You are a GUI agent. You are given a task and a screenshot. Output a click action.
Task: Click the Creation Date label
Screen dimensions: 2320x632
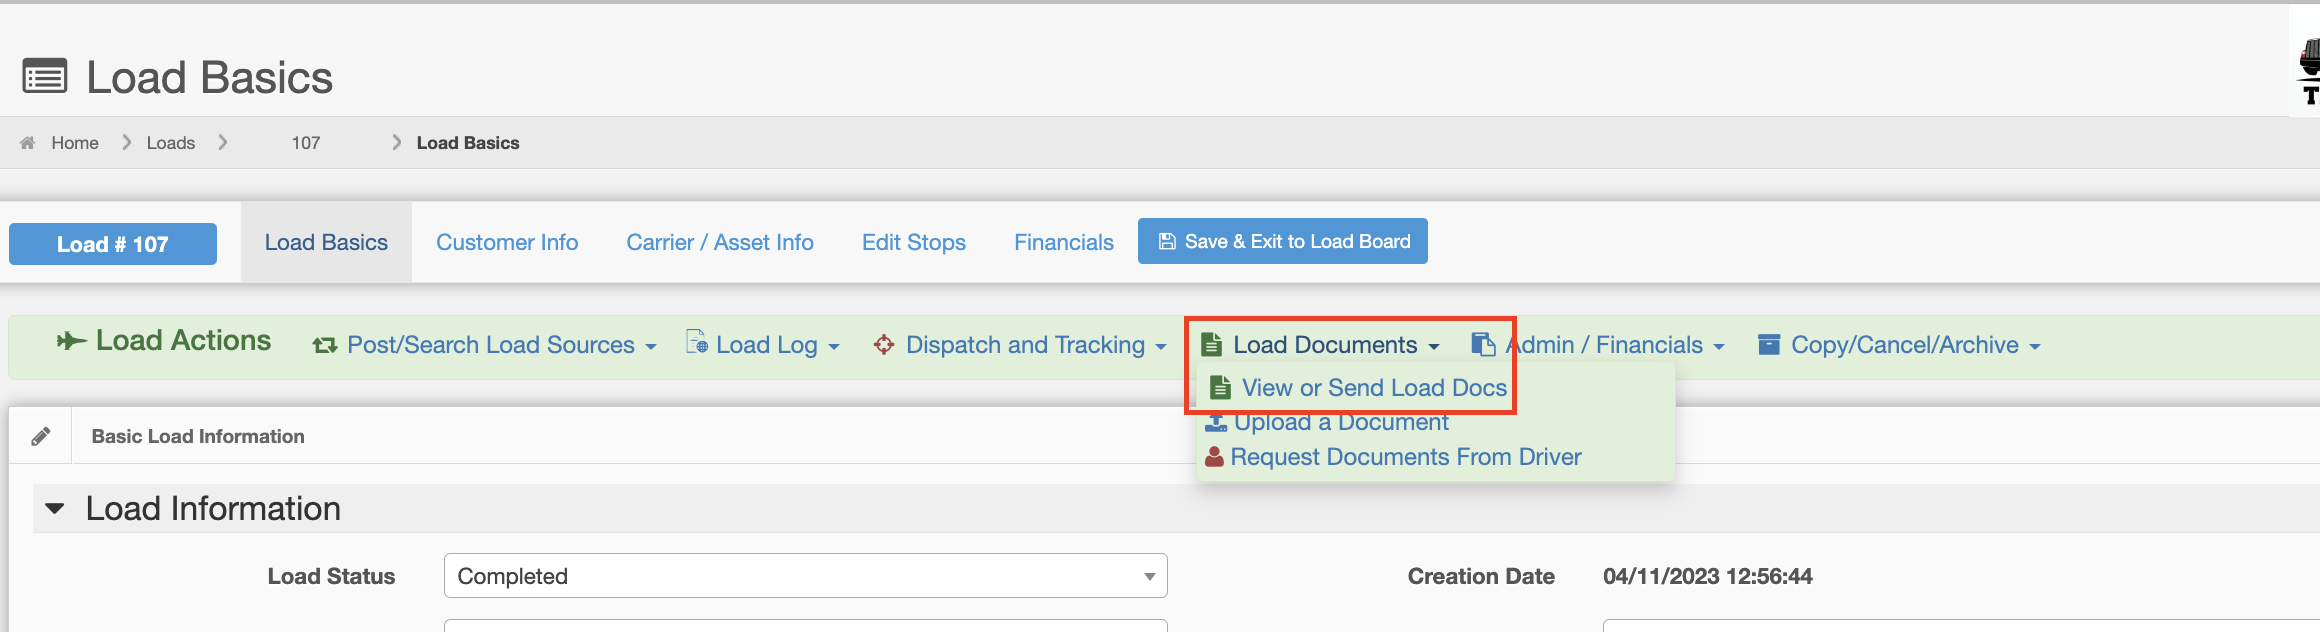[x=1481, y=576]
